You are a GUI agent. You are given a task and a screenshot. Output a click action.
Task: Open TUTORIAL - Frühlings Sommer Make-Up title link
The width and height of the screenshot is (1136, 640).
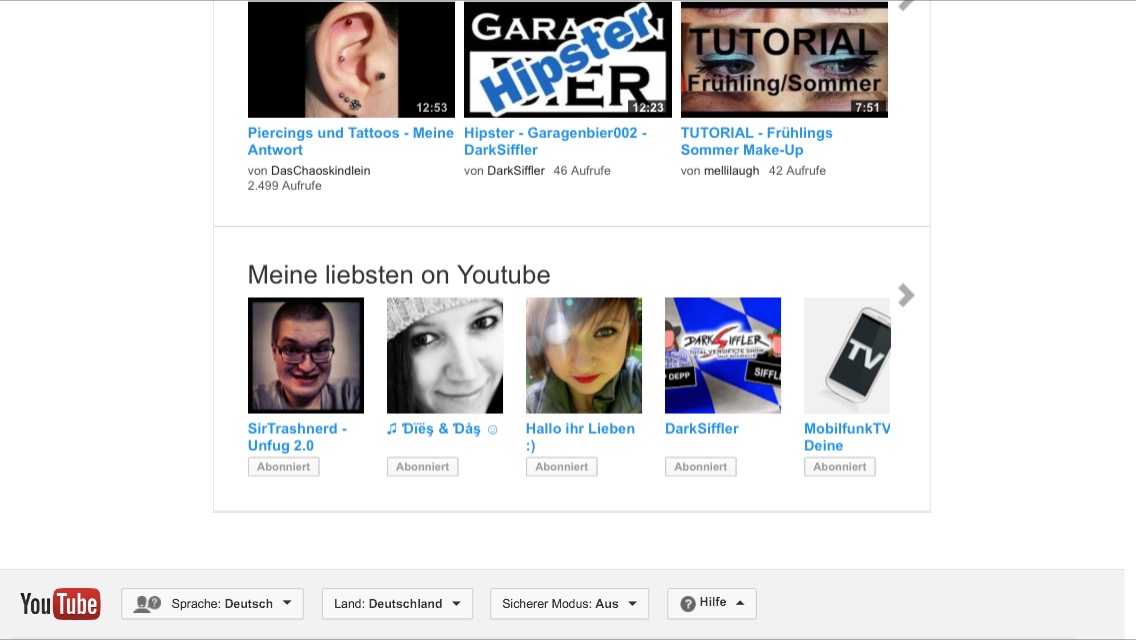pos(756,141)
